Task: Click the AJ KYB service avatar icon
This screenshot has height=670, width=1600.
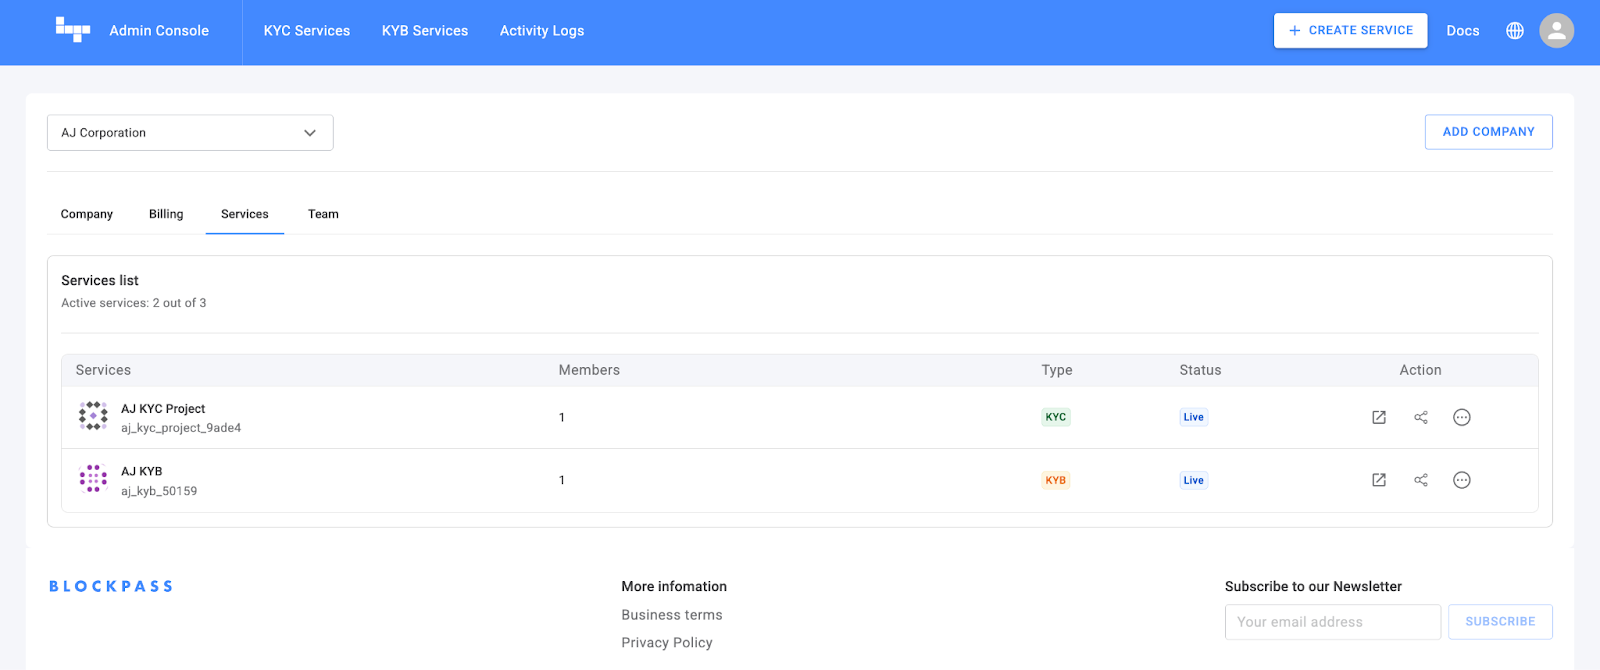Action: (x=93, y=479)
